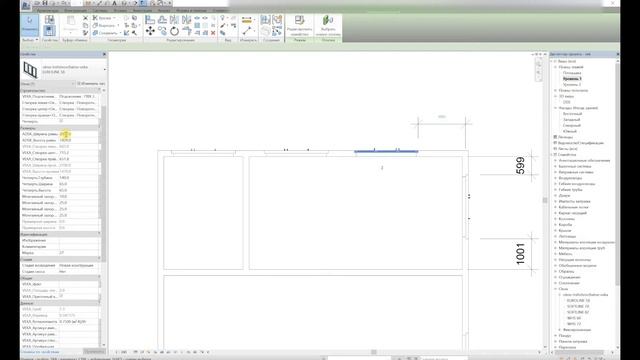Select Легенды in Project Browser
The height and width of the screenshot is (360, 640).
point(565,137)
